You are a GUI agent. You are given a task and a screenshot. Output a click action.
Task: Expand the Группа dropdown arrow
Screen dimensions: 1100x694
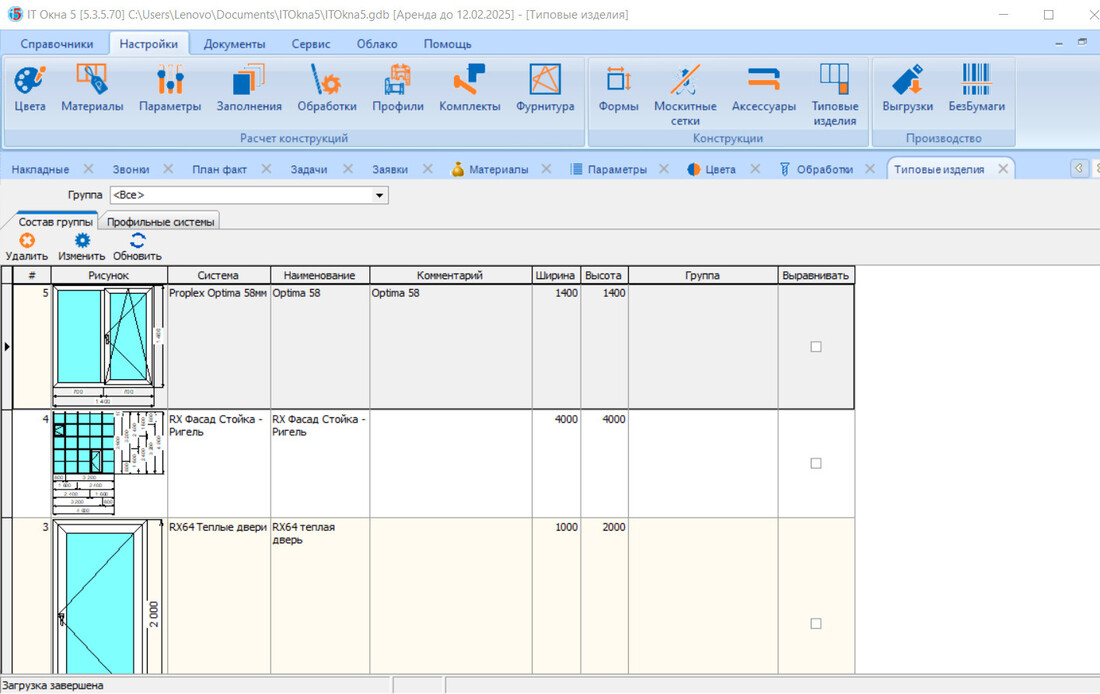(x=380, y=195)
